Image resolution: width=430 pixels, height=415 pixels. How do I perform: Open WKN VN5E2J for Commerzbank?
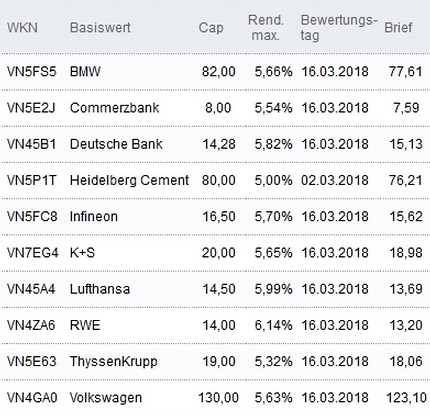[x=31, y=108]
